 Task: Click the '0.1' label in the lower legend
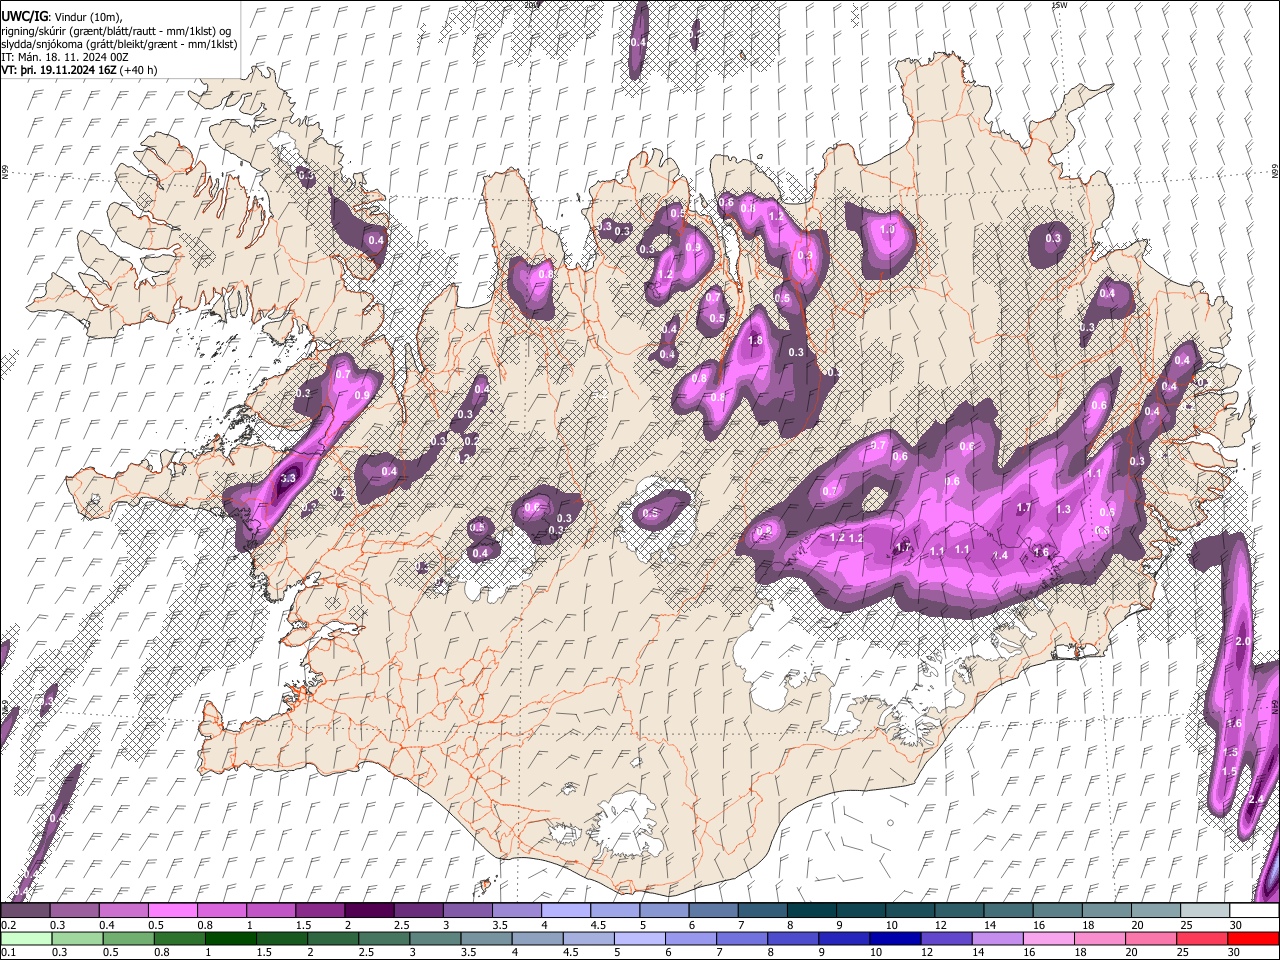[x=9, y=952]
